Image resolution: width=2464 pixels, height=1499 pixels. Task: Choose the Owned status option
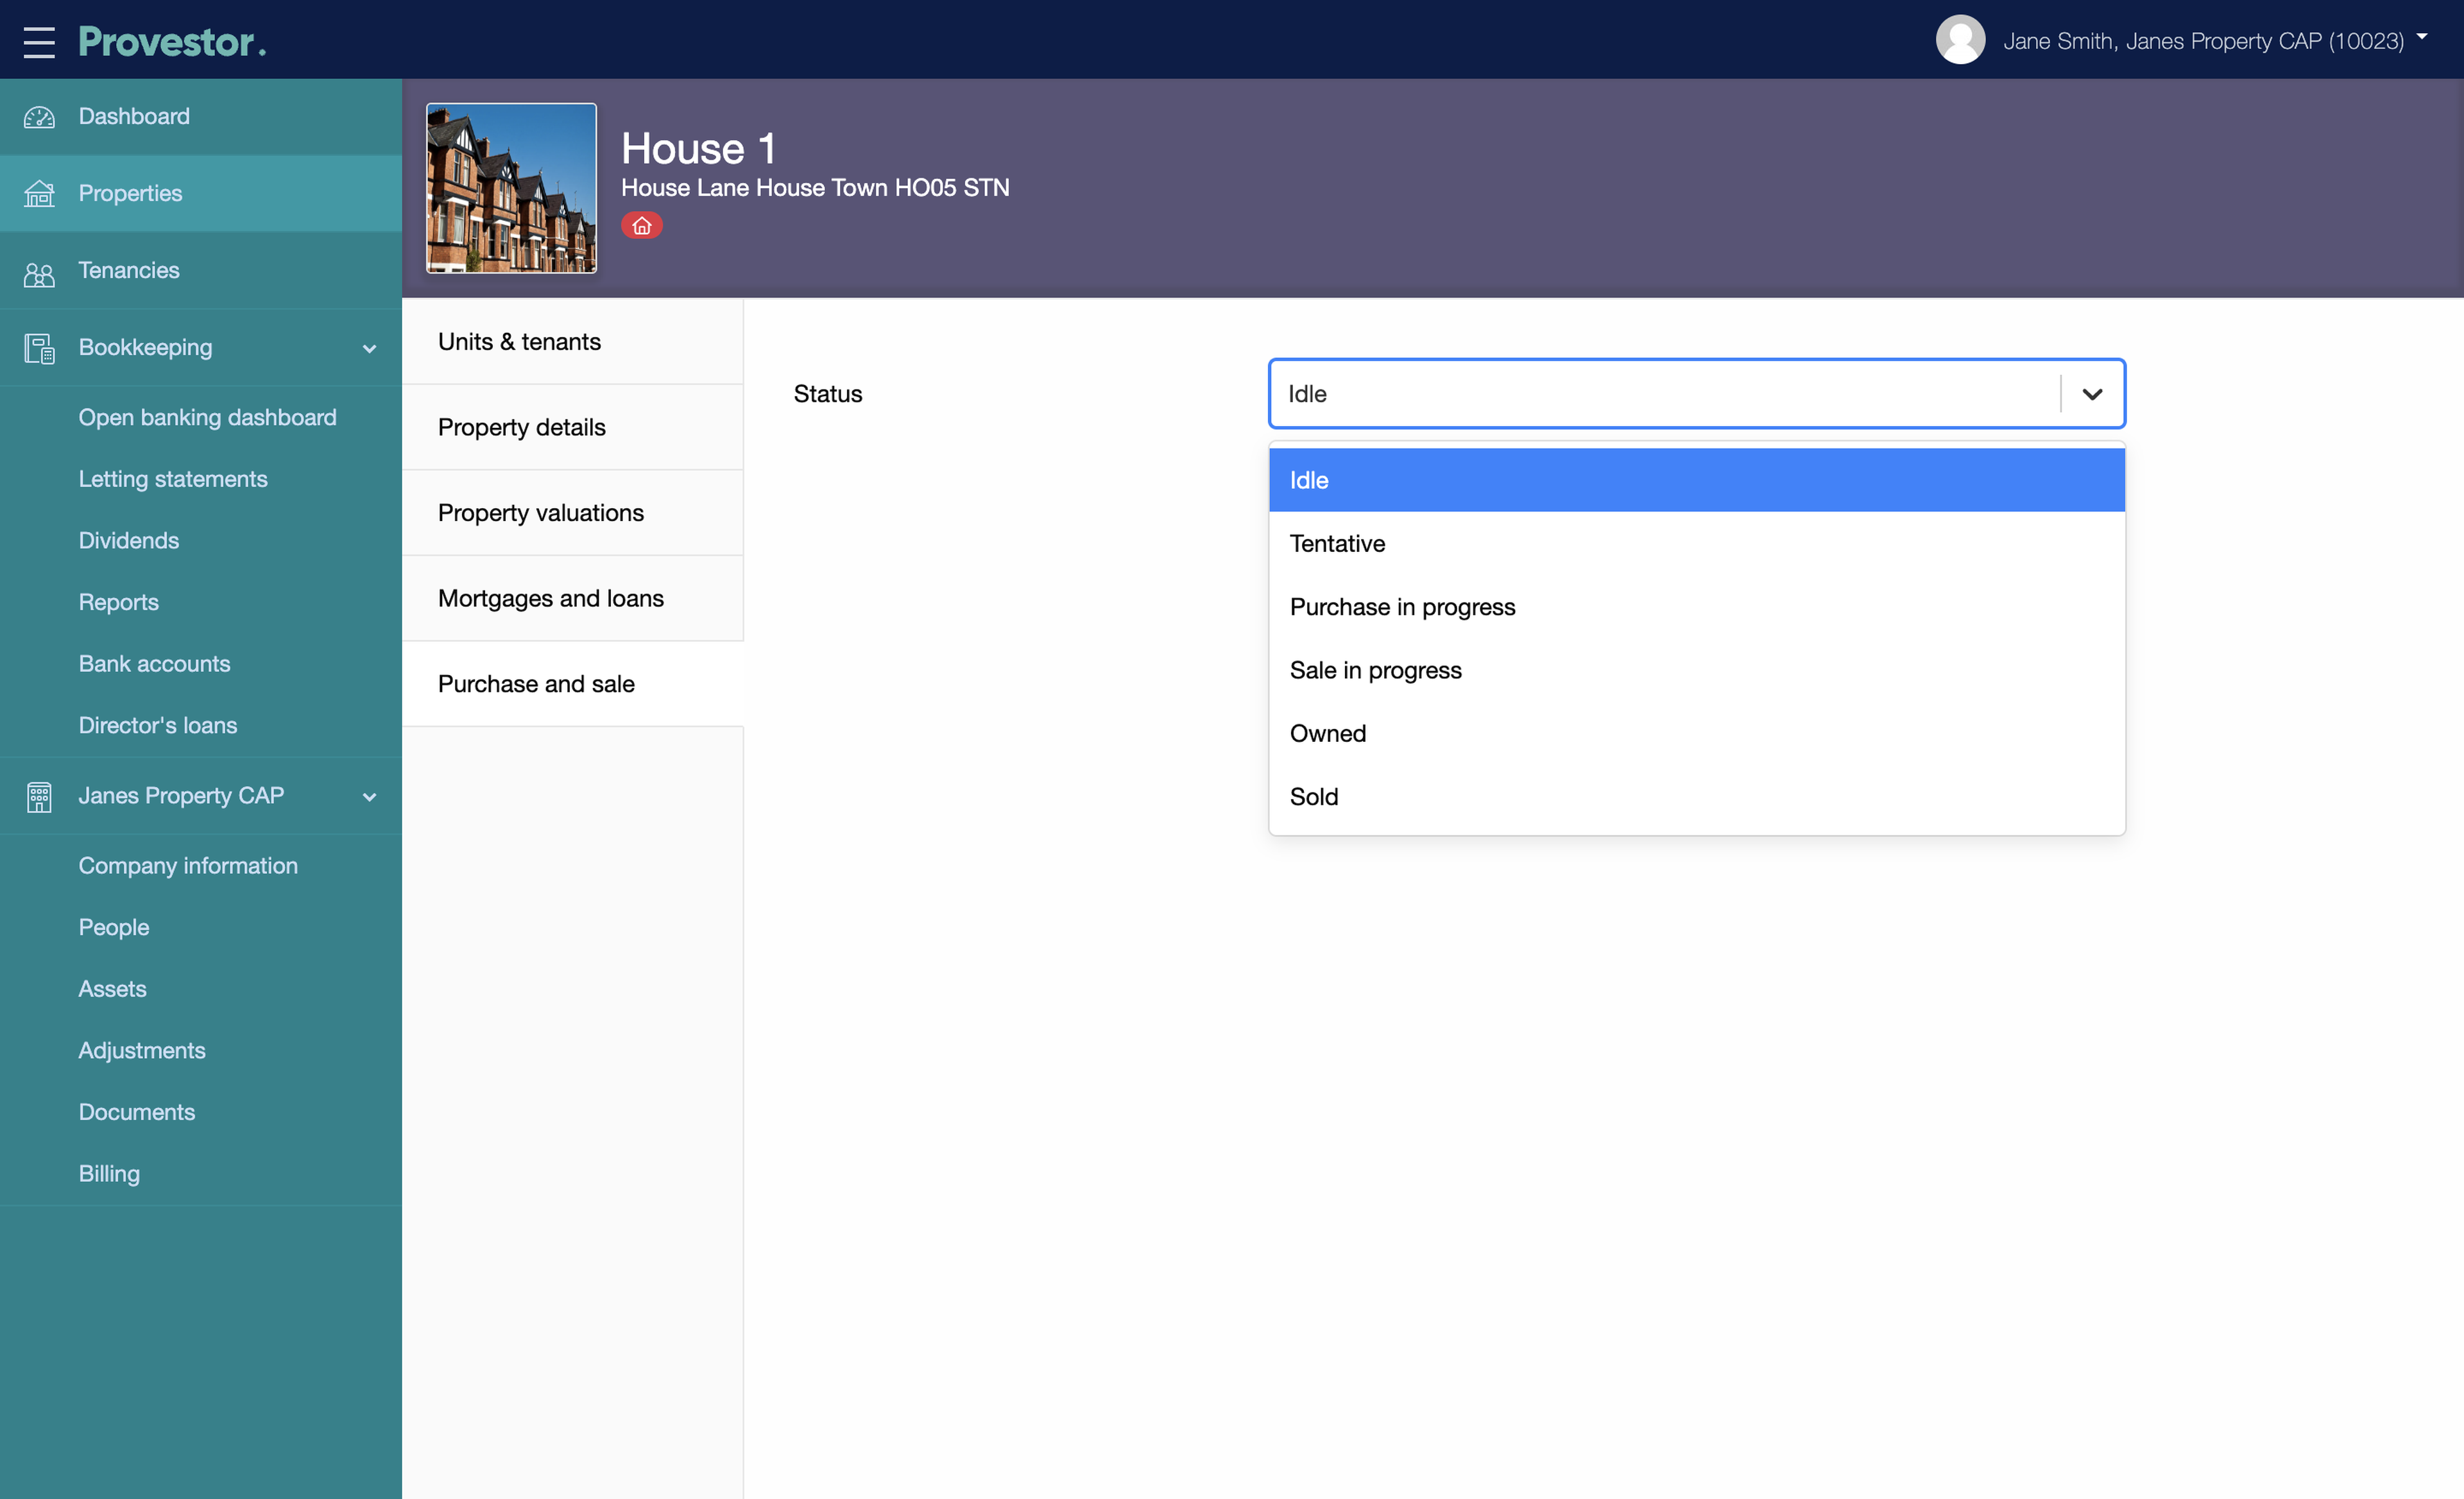(x=1327, y=733)
